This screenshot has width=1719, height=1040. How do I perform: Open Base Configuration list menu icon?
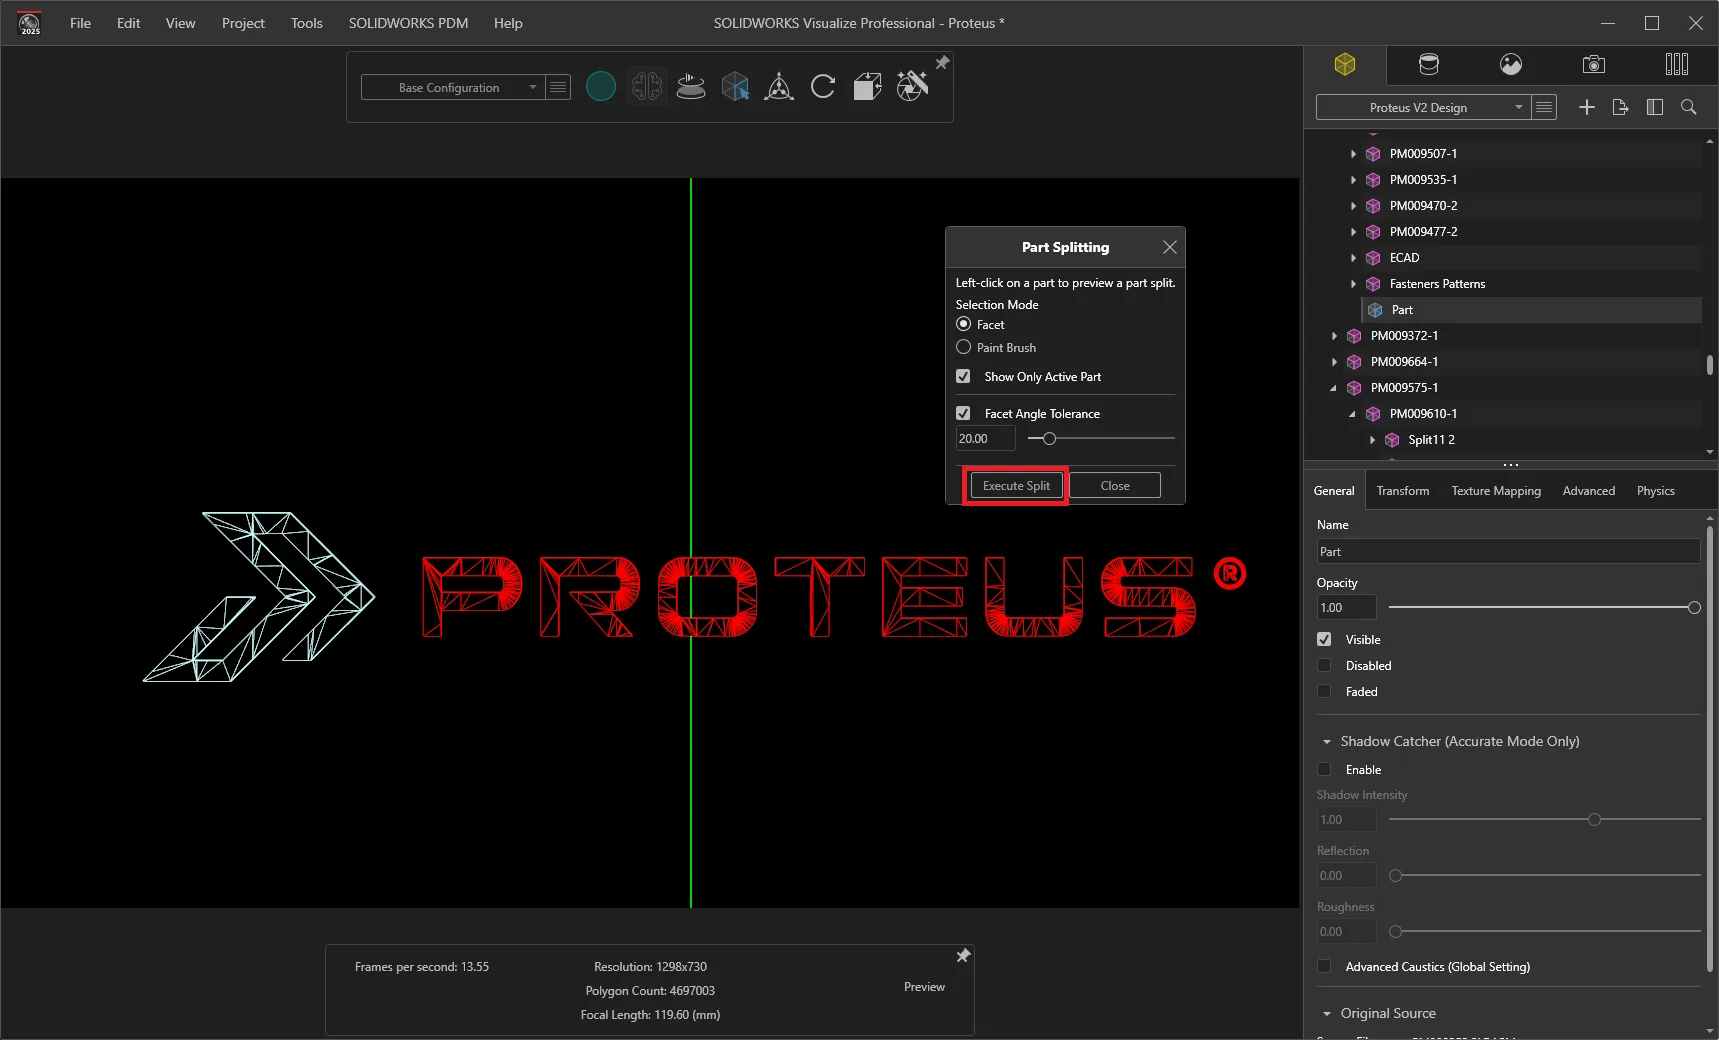[558, 87]
